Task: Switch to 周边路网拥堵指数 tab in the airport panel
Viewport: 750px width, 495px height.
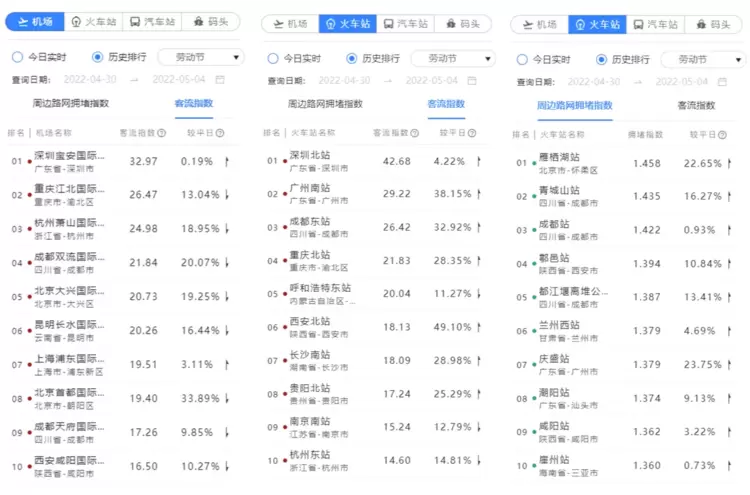Action: (x=71, y=103)
